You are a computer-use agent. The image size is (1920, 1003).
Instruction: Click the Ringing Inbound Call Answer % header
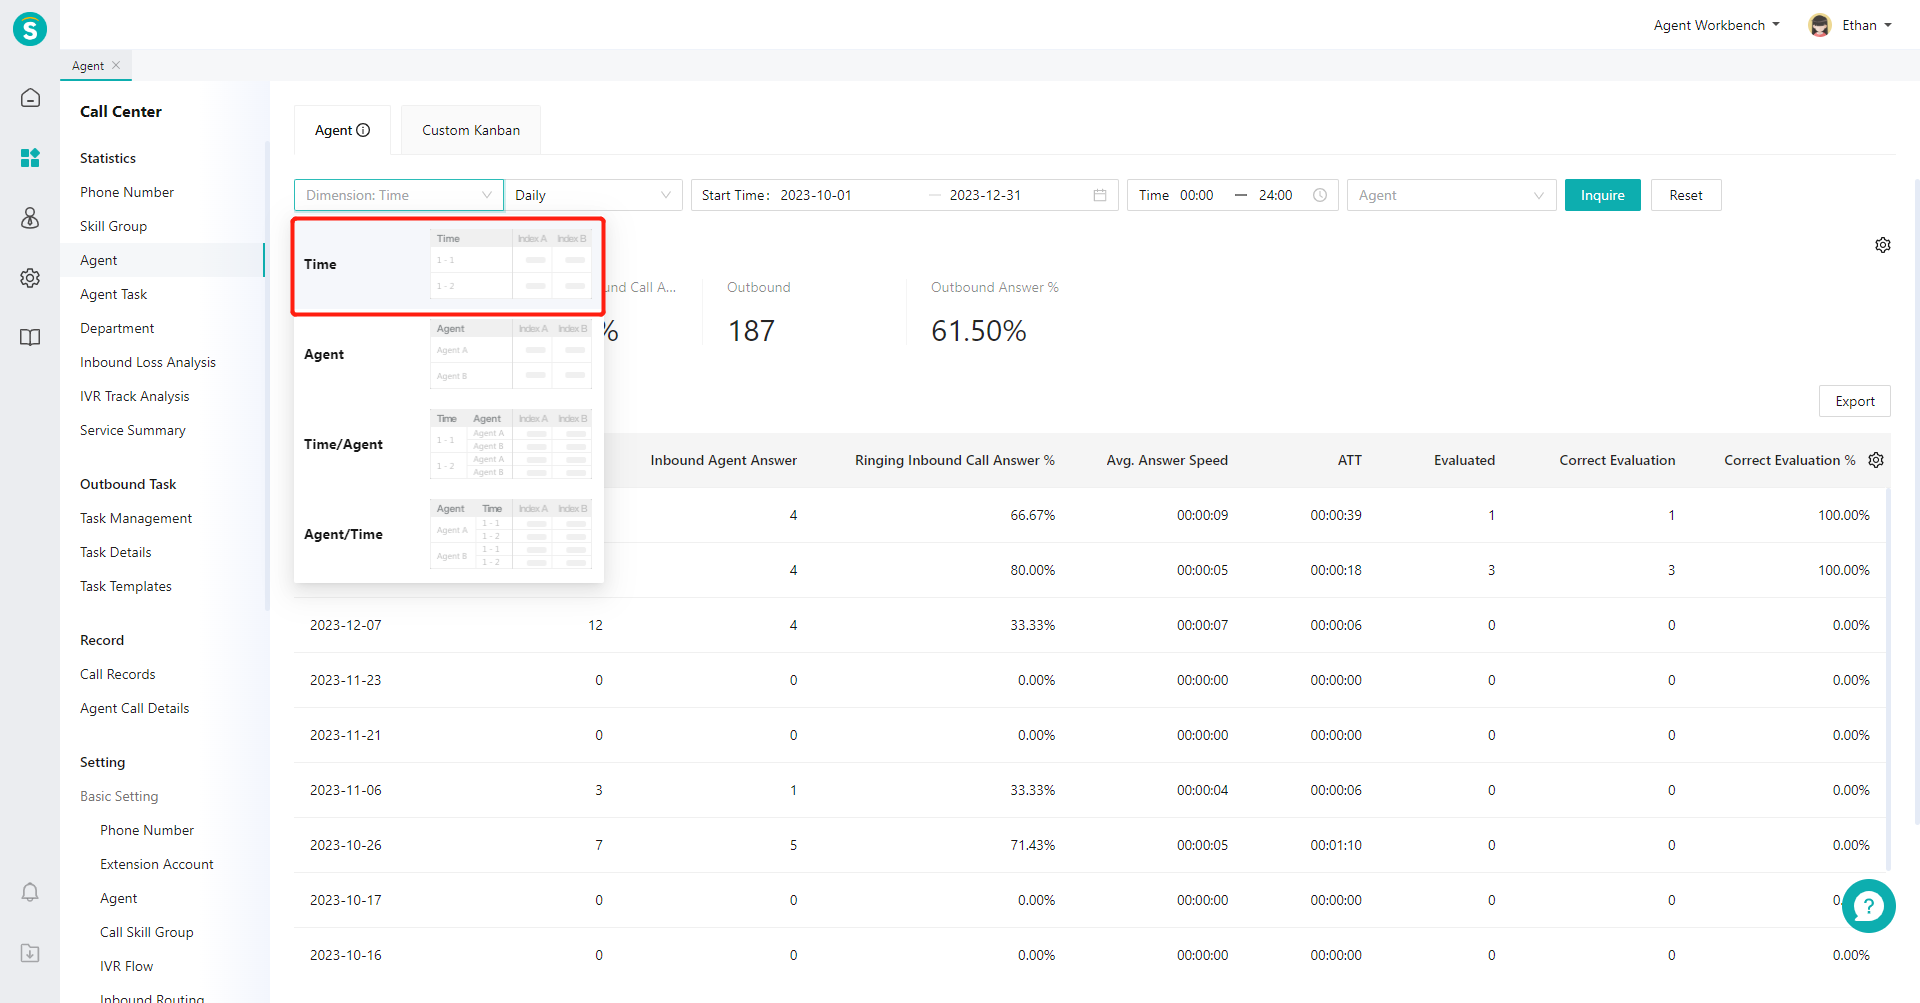coord(955,460)
